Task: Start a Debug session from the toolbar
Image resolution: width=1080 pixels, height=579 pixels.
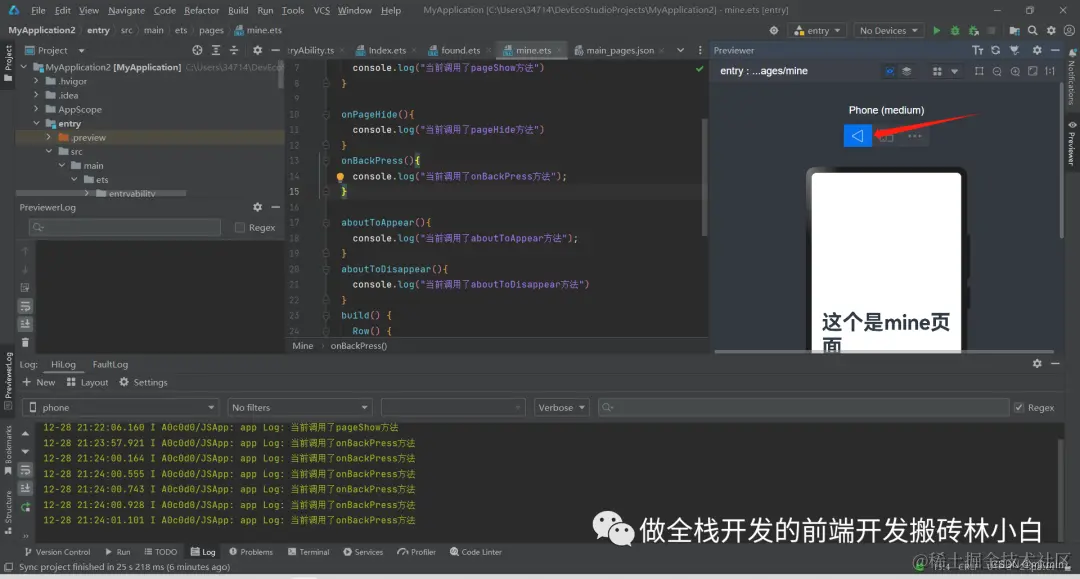Action: (954, 31)
